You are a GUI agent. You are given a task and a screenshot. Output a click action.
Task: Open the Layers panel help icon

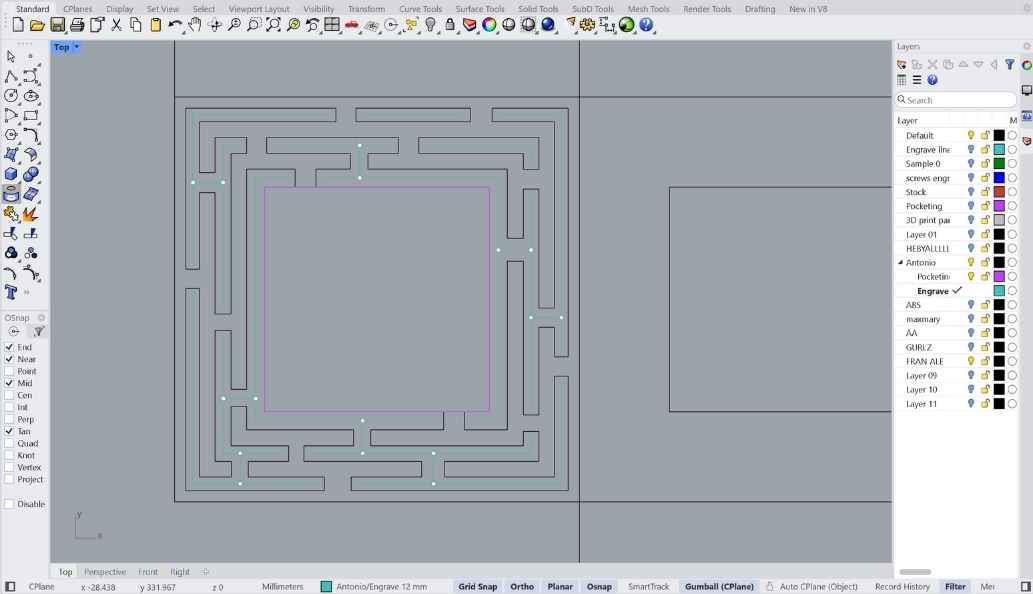[932, 80]
